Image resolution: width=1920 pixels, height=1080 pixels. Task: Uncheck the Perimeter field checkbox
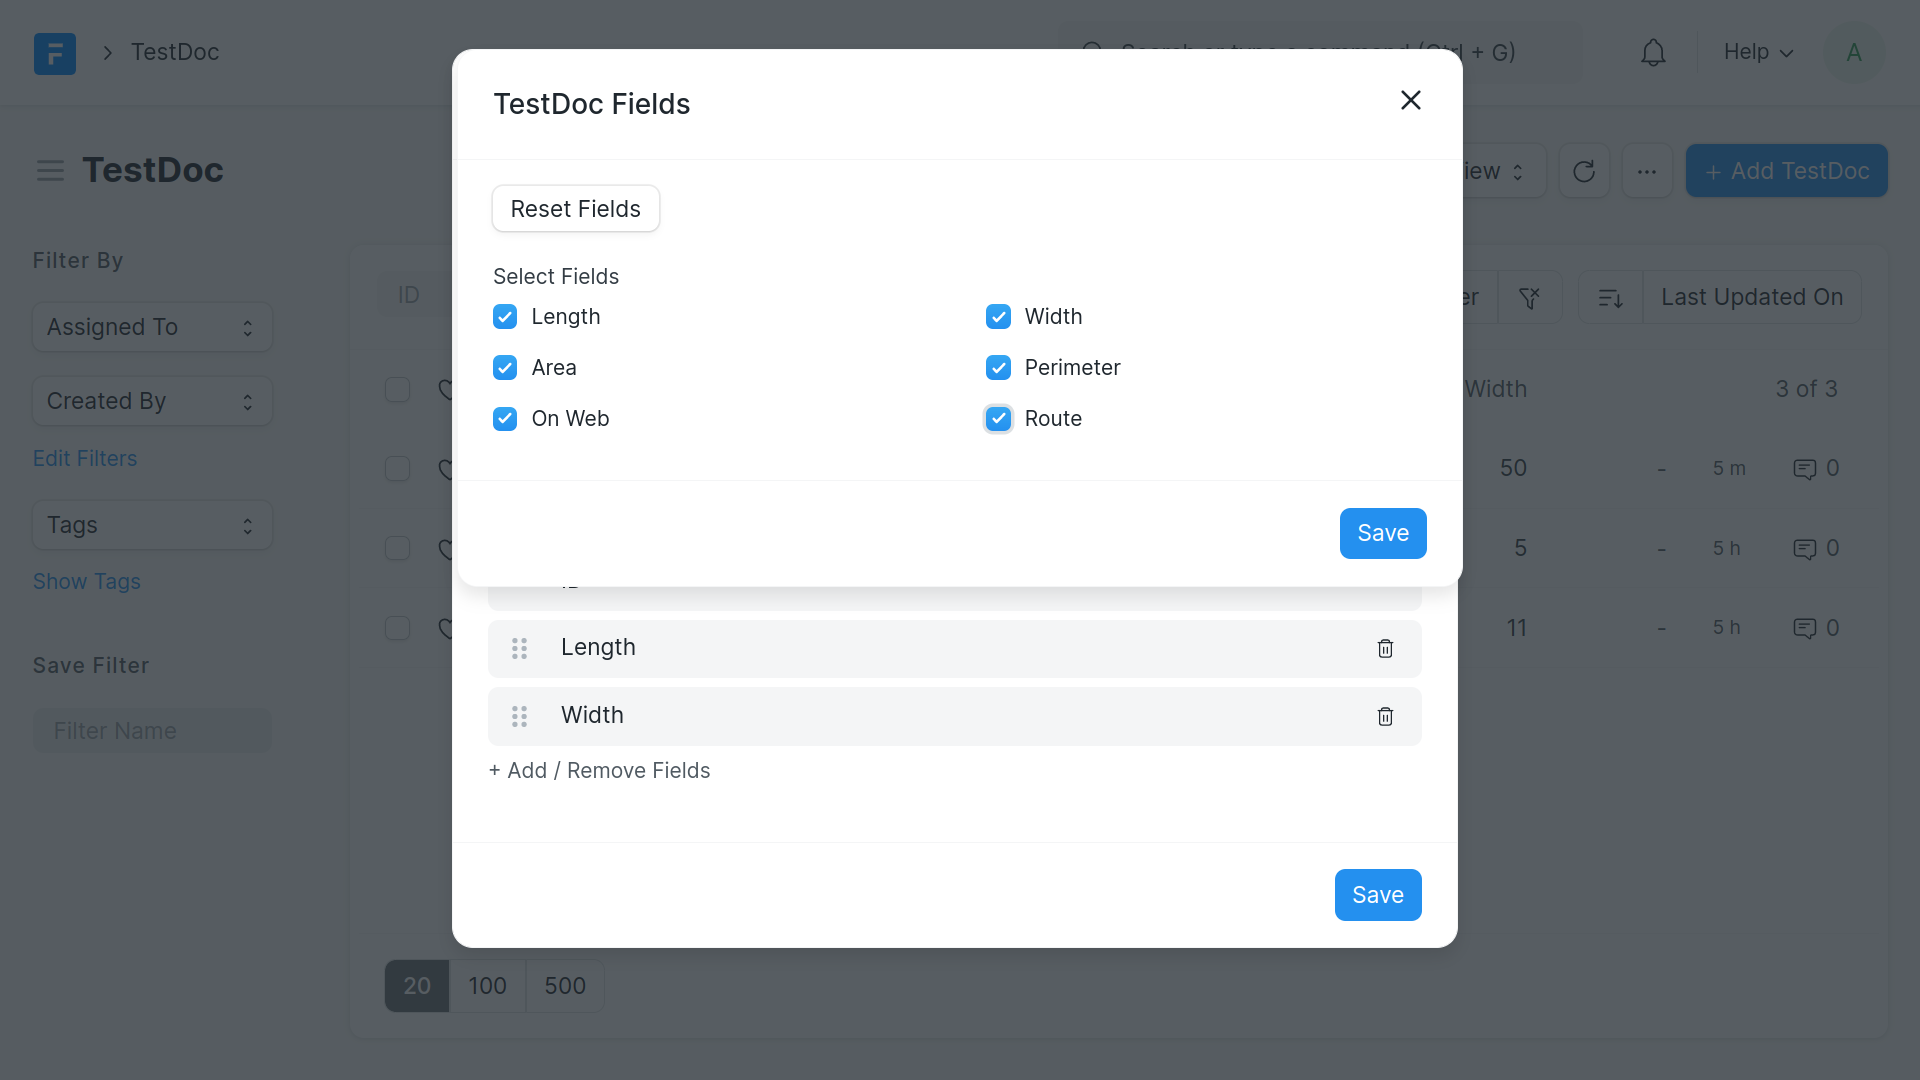coord(998,368)
